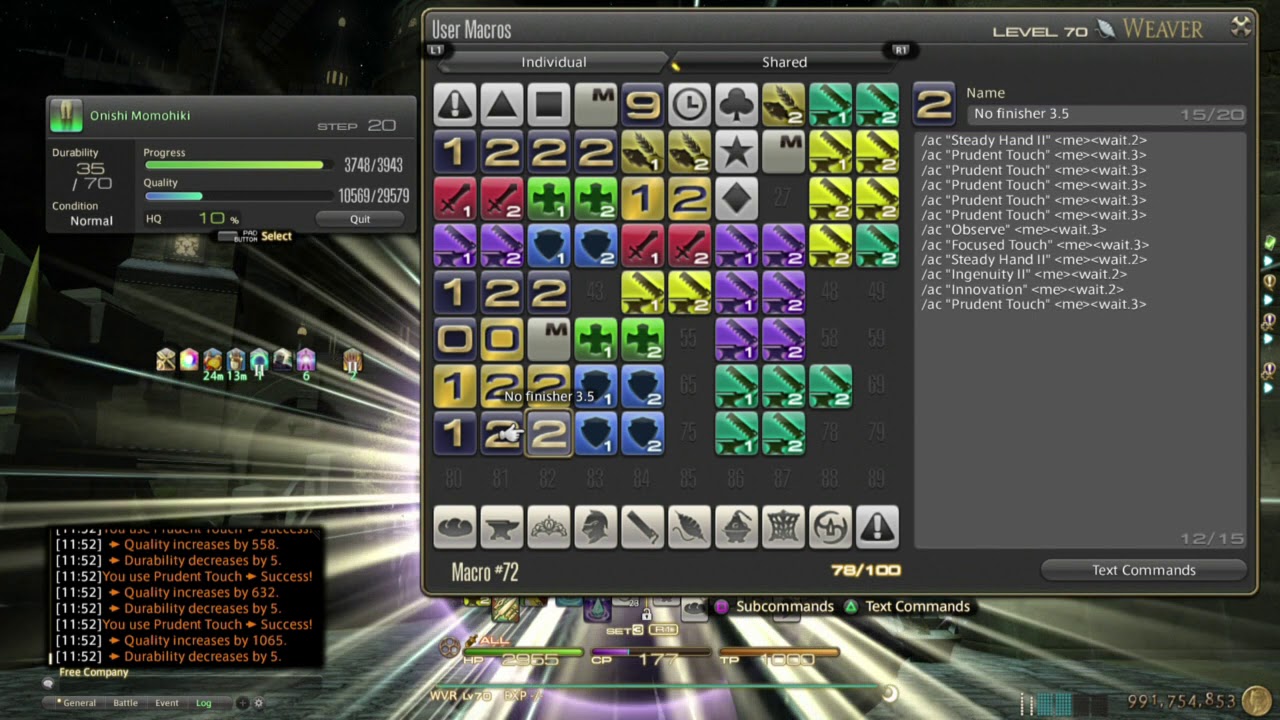Open the Event chat tab

[167, 703]
